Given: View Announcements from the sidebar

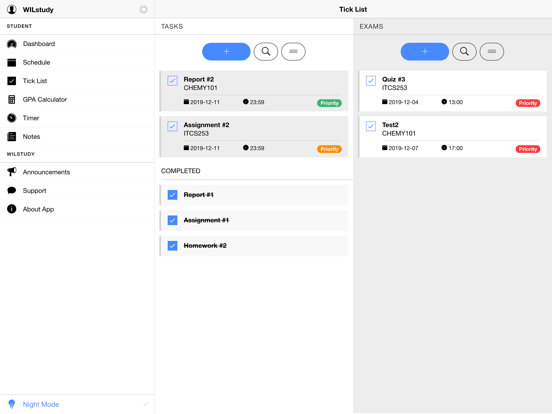Looking at the screenshot, I should (x=77, y=172).
